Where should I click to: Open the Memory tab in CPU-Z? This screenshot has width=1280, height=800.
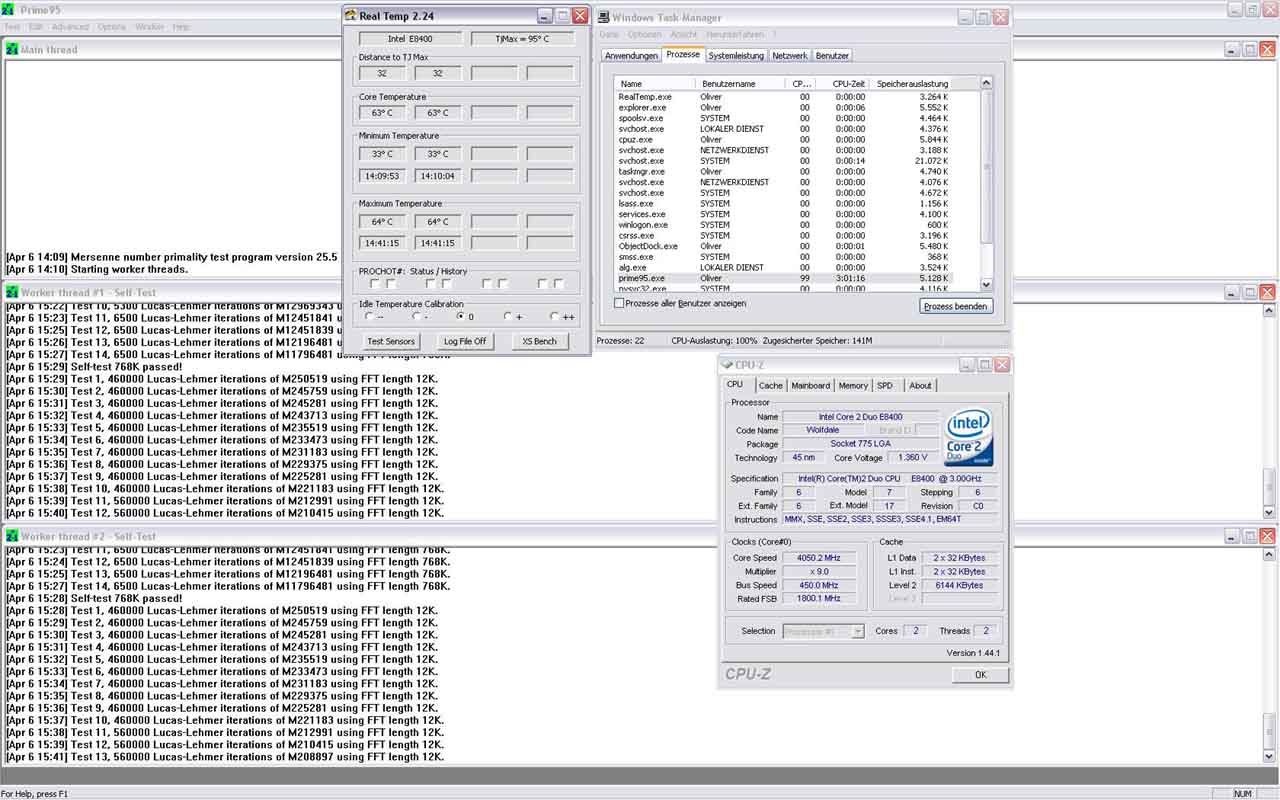[853, 386]
